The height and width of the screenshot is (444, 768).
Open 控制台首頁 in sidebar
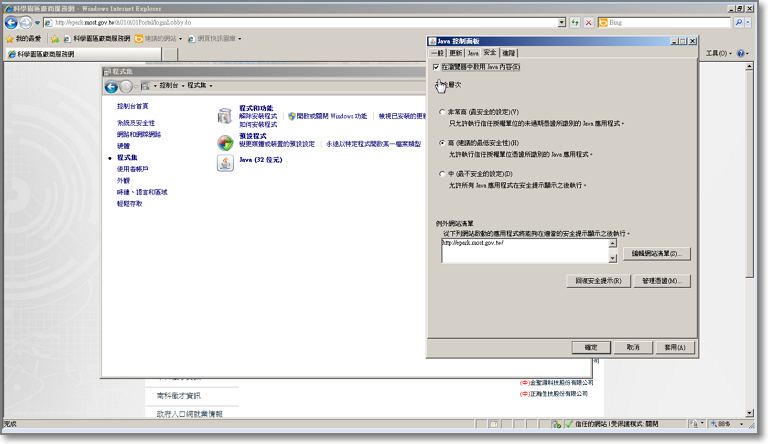click(132, 106)
